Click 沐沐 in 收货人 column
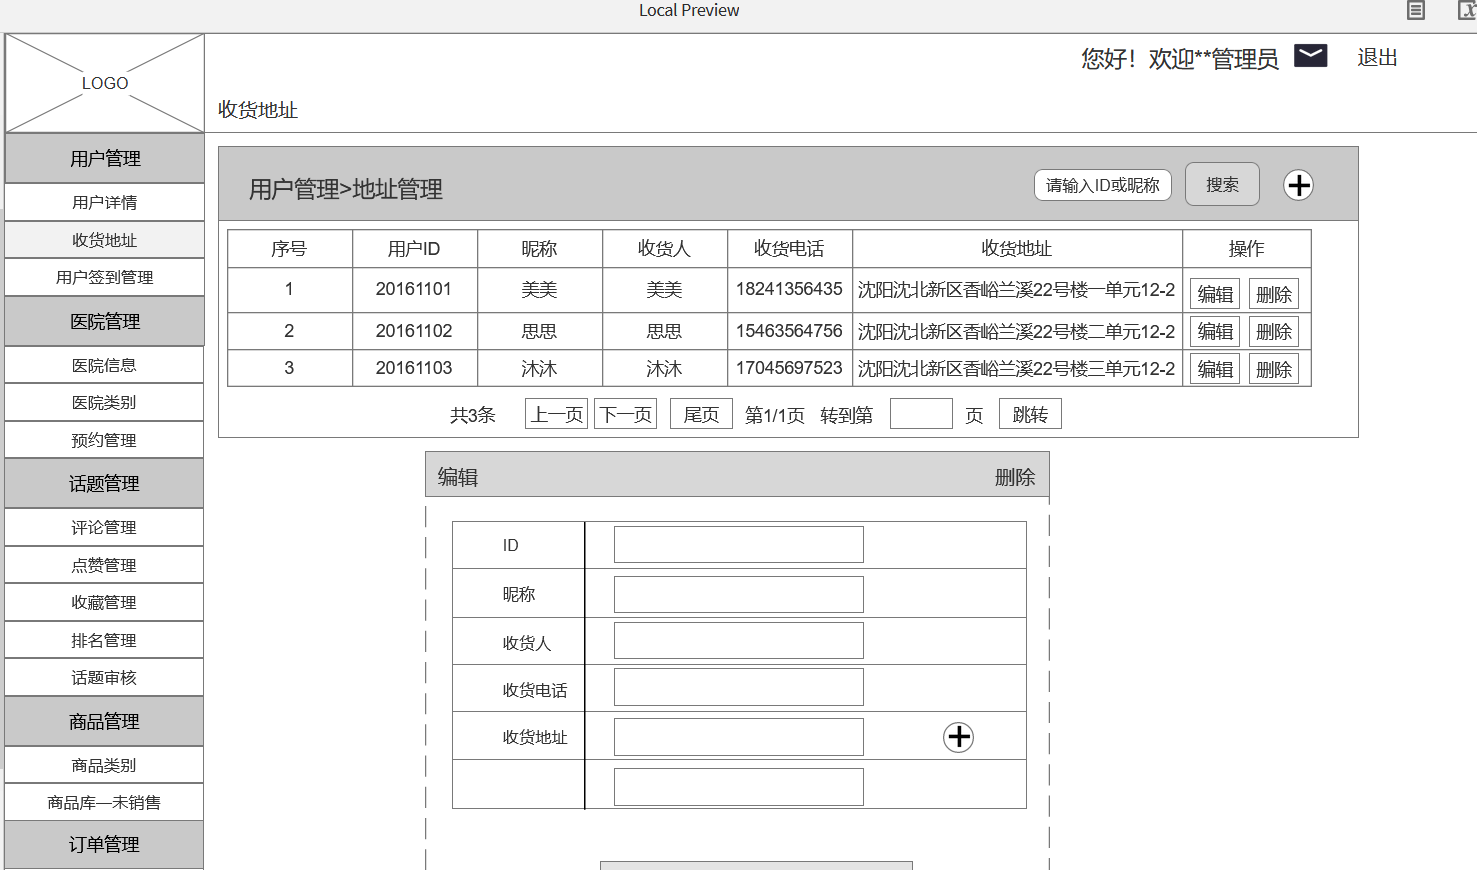1477x870 pixels. tap(664, 369)
